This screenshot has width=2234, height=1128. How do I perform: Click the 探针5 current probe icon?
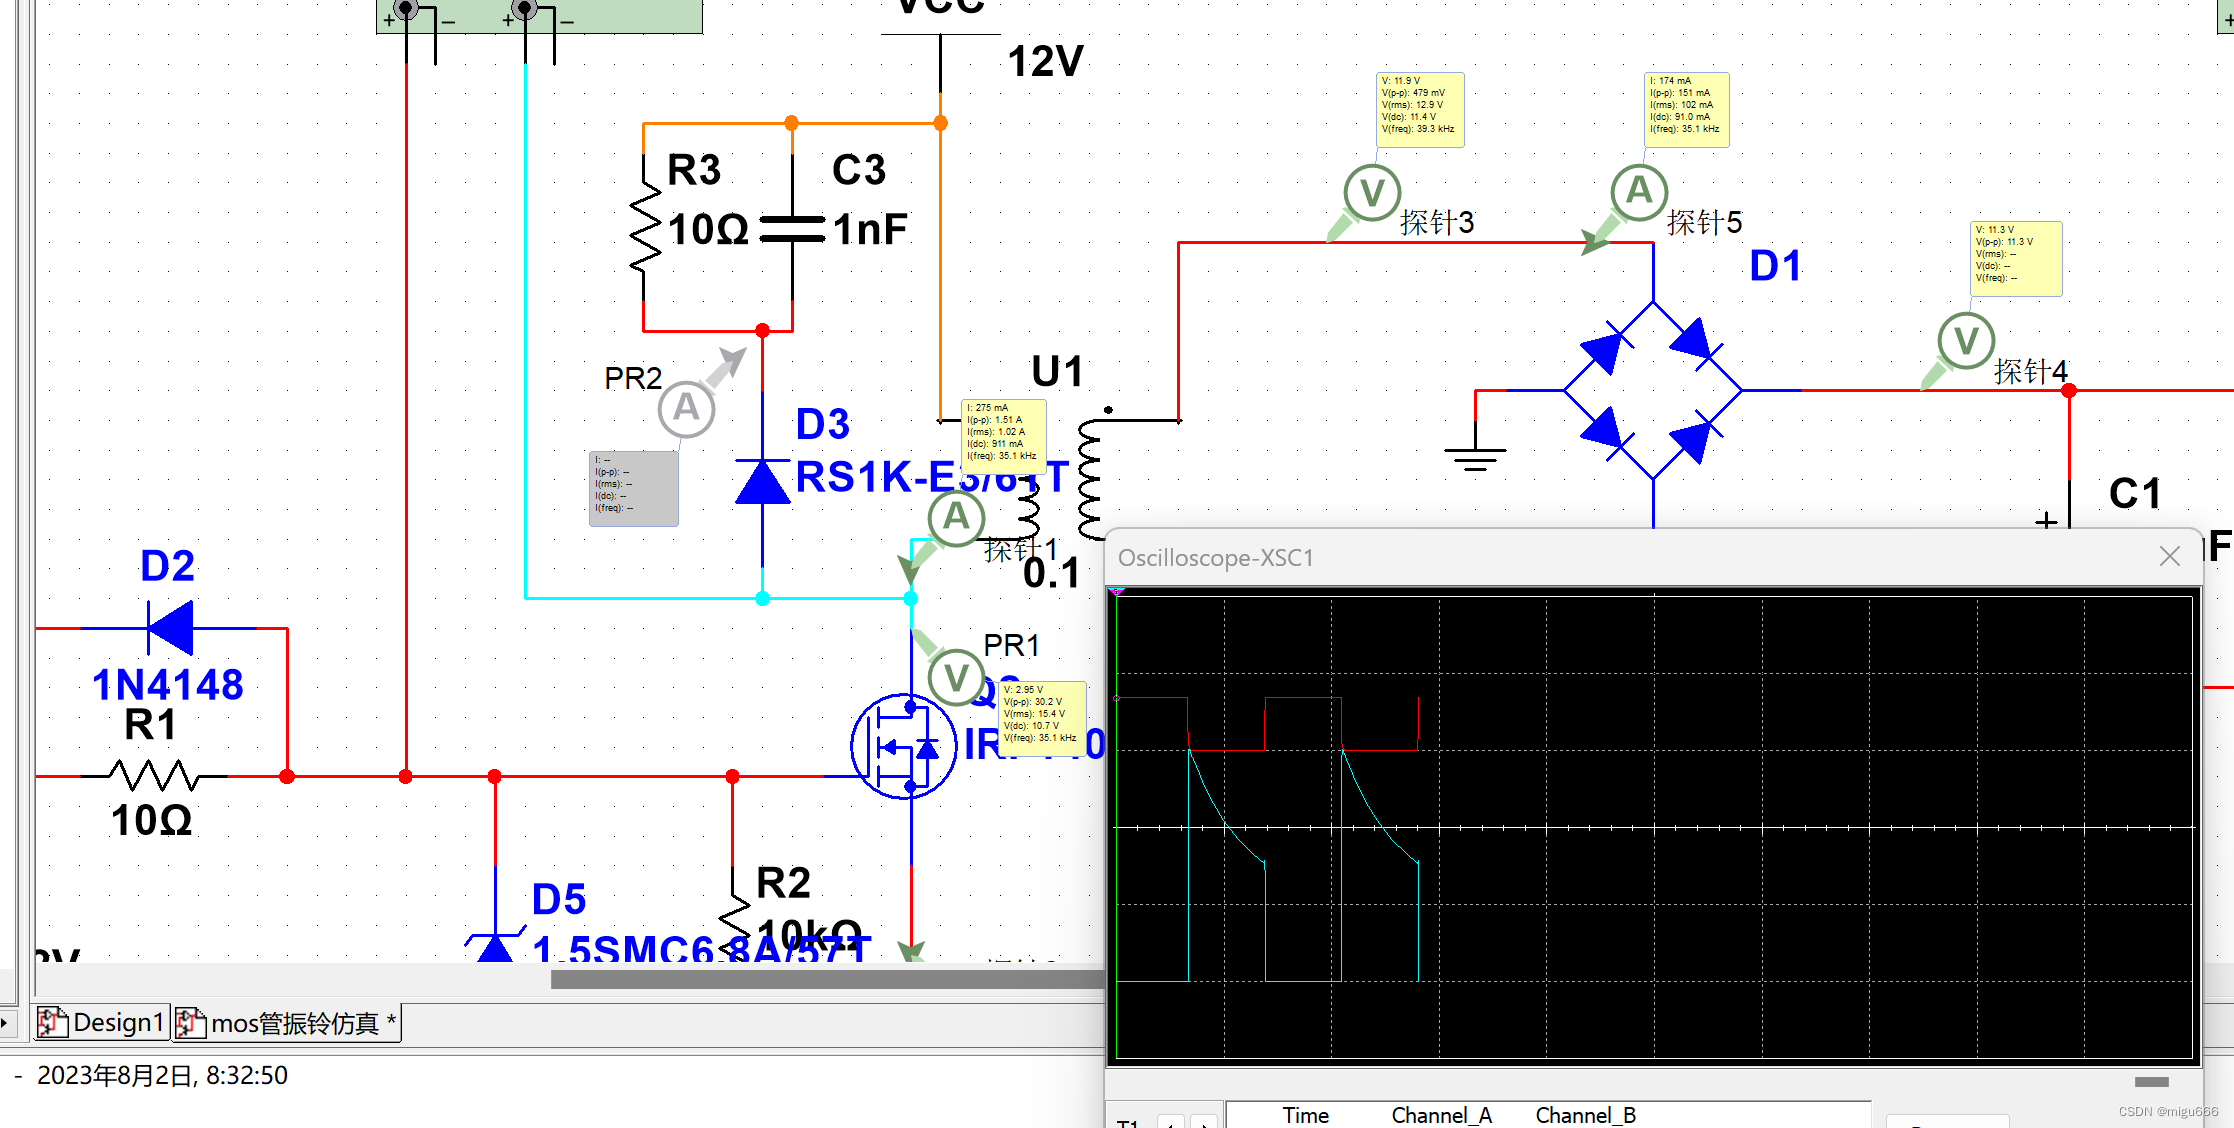pos(1639,191)
